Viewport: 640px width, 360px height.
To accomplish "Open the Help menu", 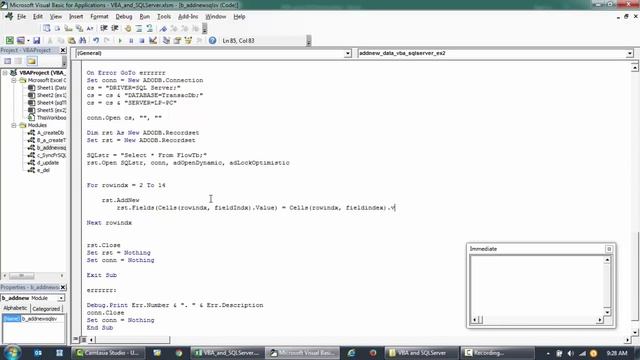I will click(239, 17).
